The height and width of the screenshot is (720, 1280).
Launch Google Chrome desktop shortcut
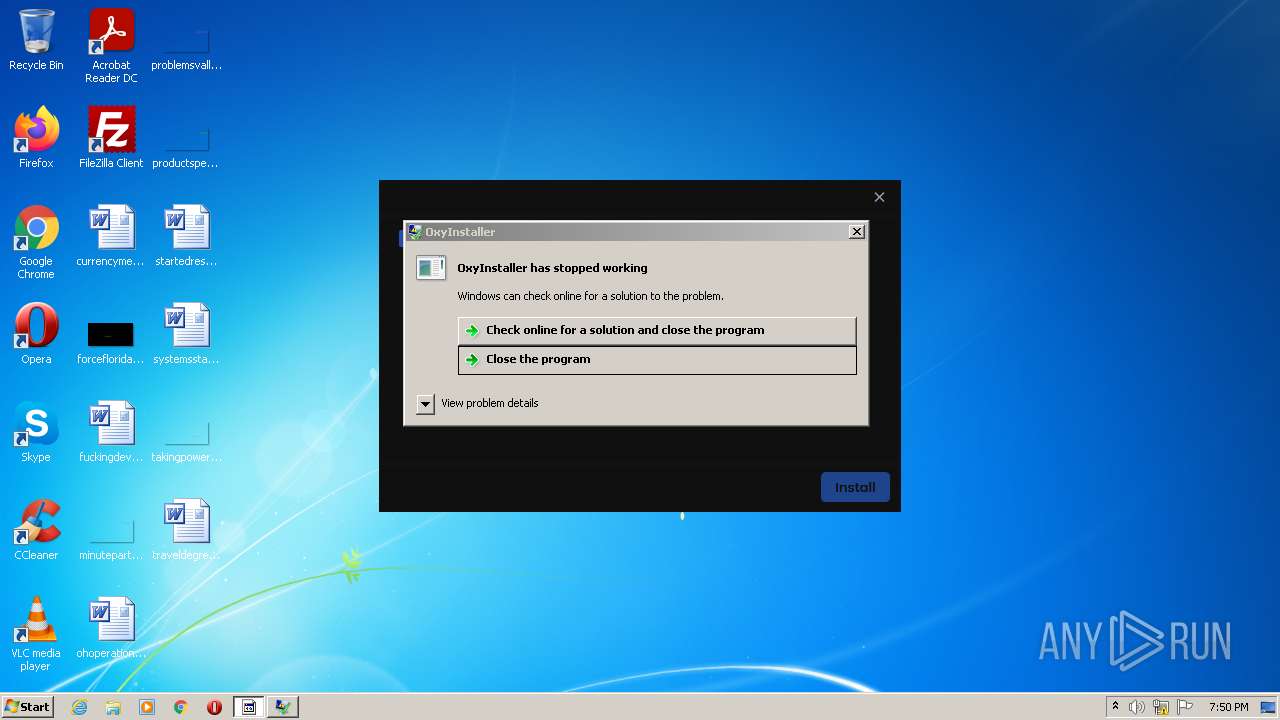pyautogui.click(x=36, y=242)
